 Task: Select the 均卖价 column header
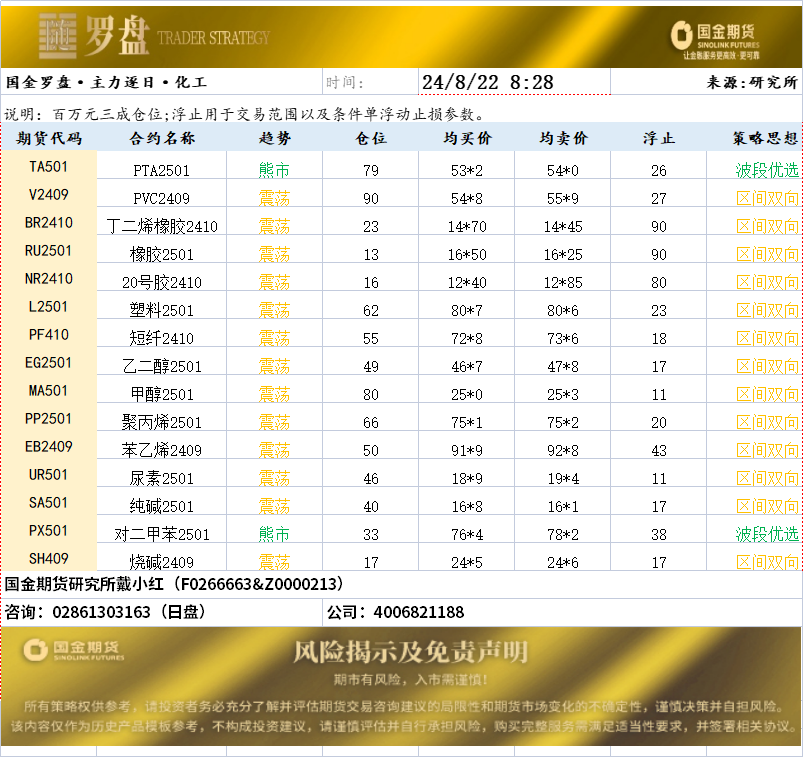coord(563,138)
